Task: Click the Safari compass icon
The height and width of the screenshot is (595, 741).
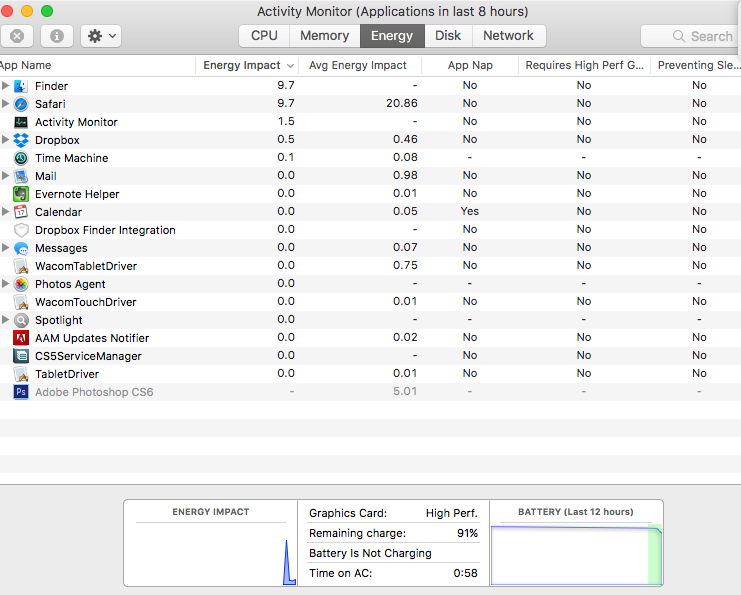Action: (21, 104)
